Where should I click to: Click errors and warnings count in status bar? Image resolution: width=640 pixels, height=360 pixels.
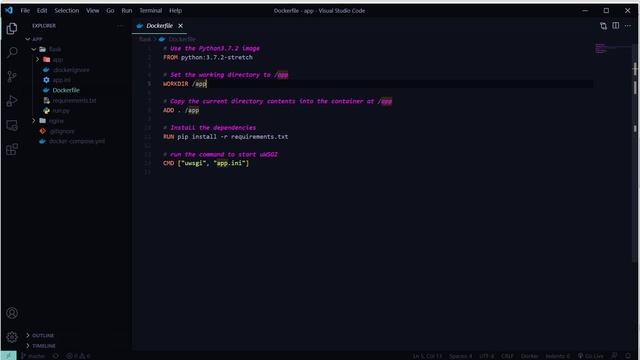click(78, 356)
